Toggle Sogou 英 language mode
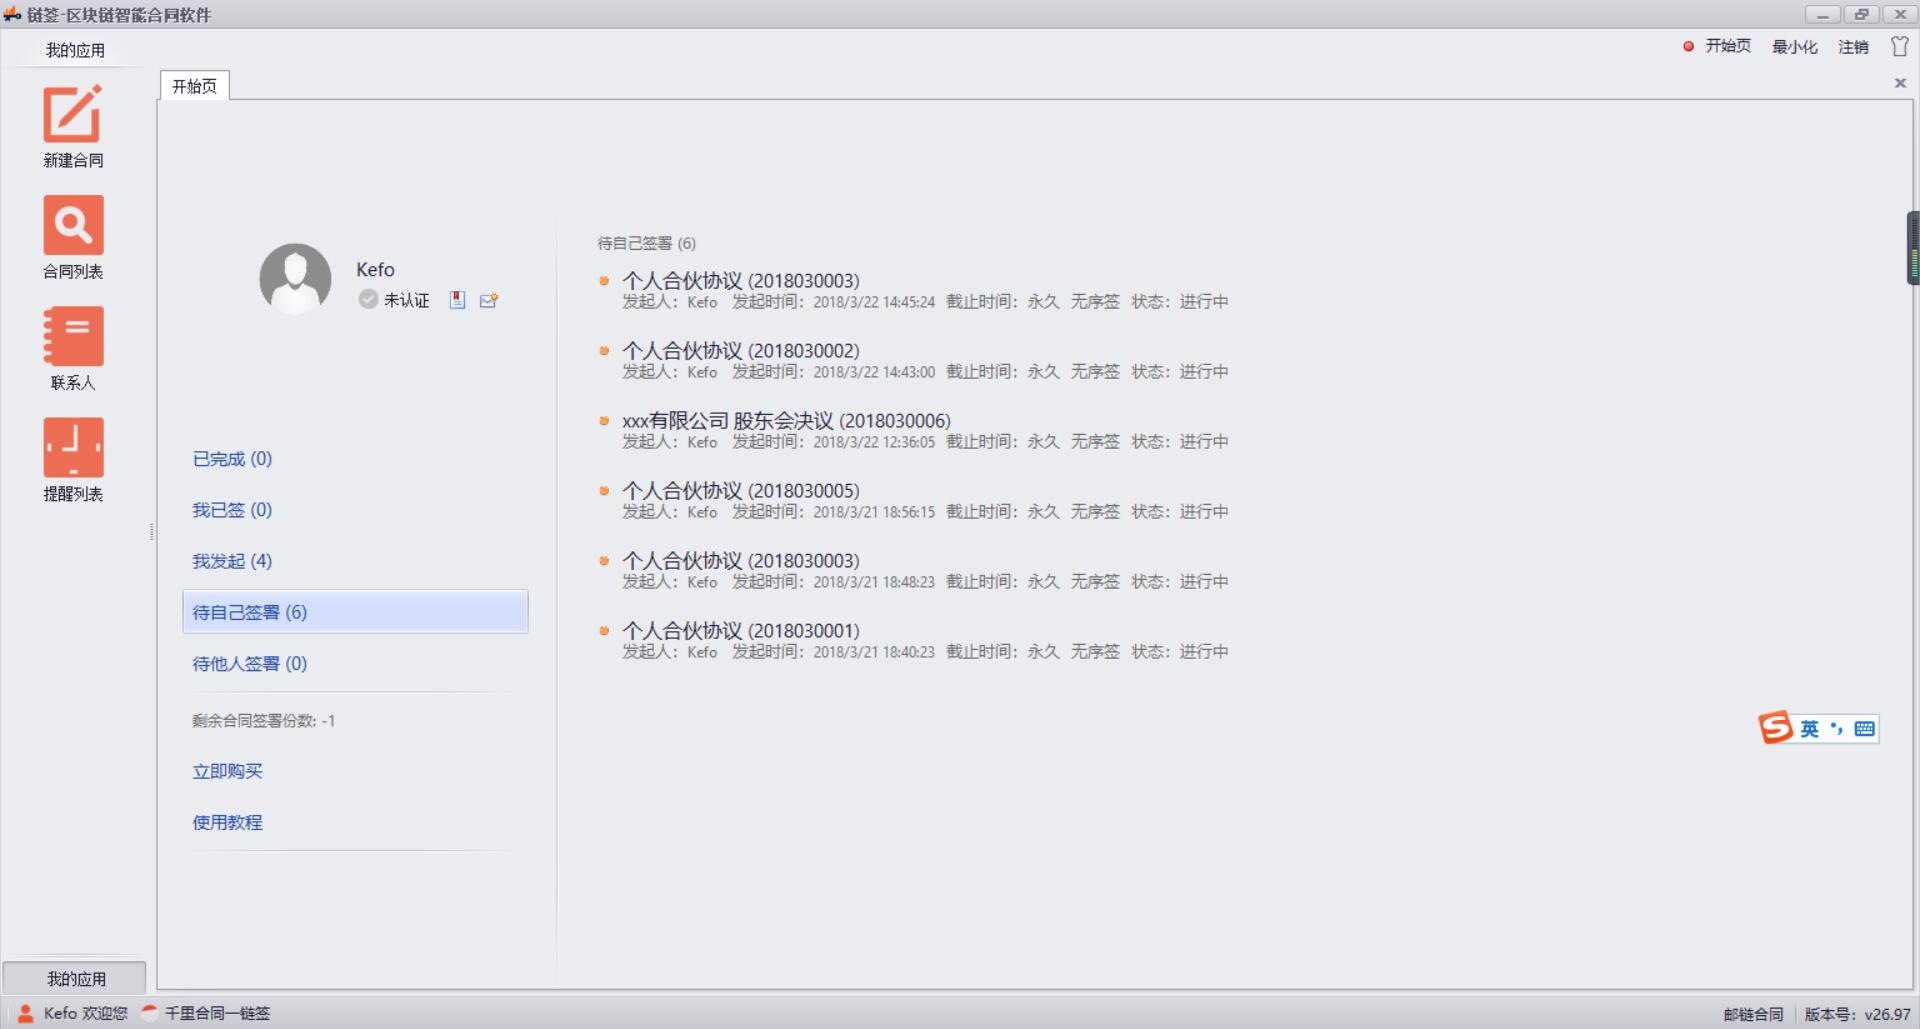 click(x=1809, y=729)
